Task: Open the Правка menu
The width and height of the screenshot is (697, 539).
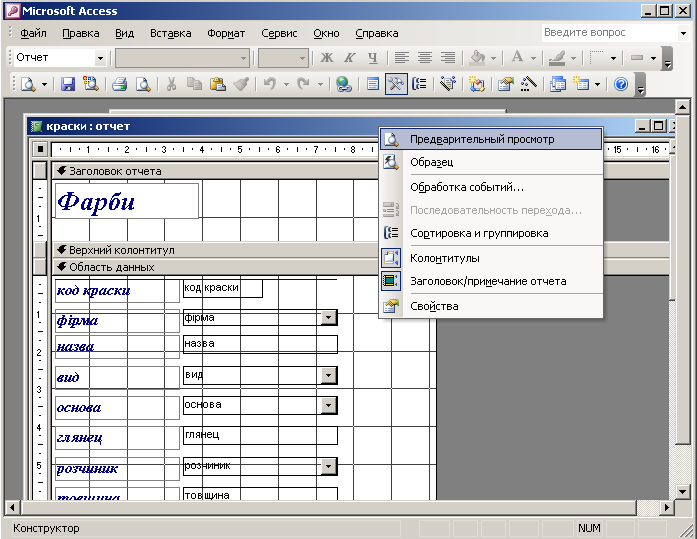Action: pyautogui.click(x=81, y=33)
